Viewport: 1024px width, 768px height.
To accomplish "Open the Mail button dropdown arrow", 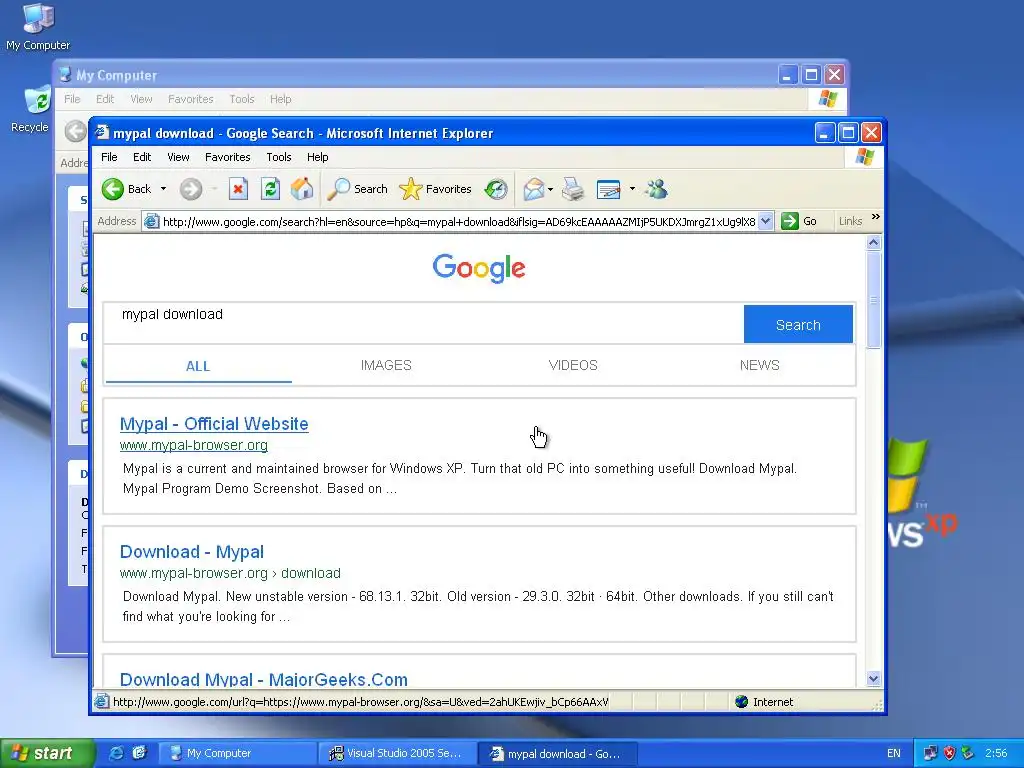I will click(x=551, y=189).
